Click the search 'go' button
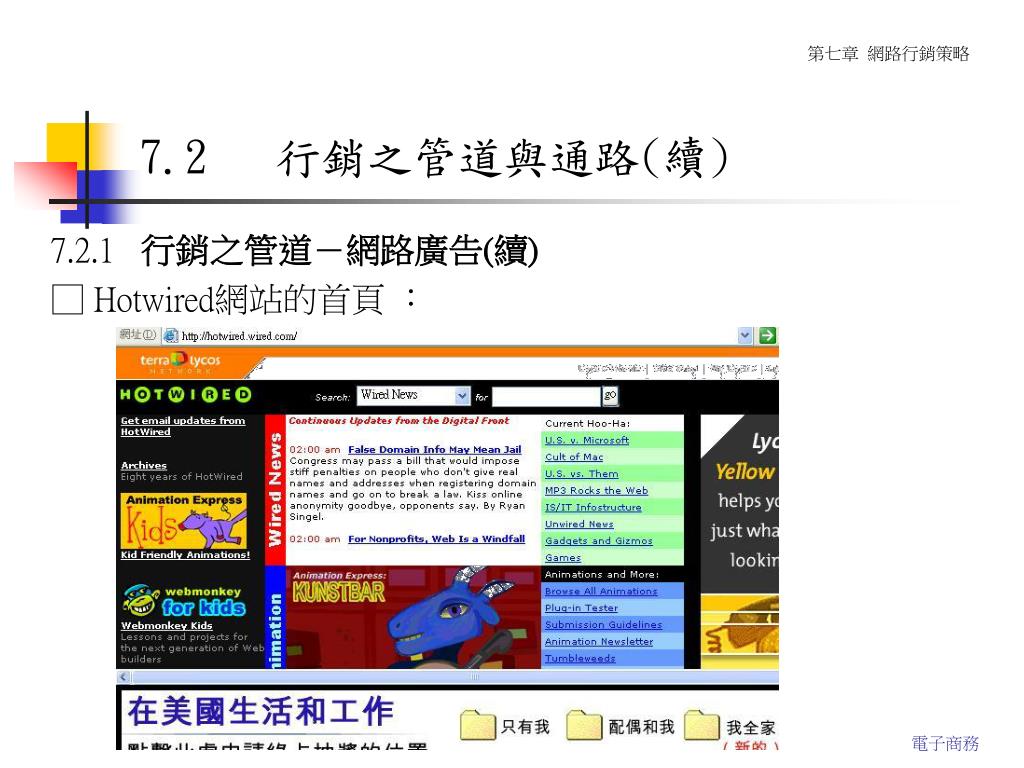This screenshot has width=1024, height=768. pos(610,396)
